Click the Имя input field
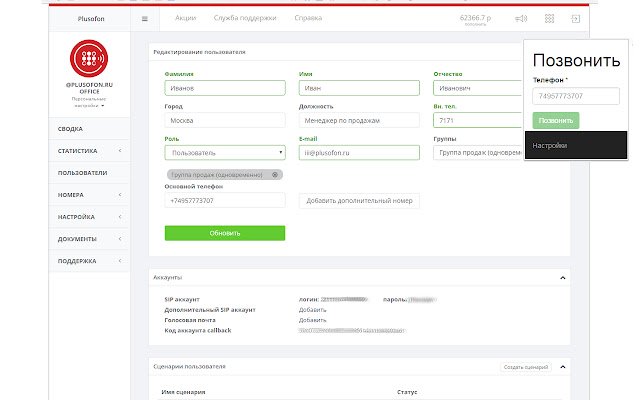 [x=359, y=88]
